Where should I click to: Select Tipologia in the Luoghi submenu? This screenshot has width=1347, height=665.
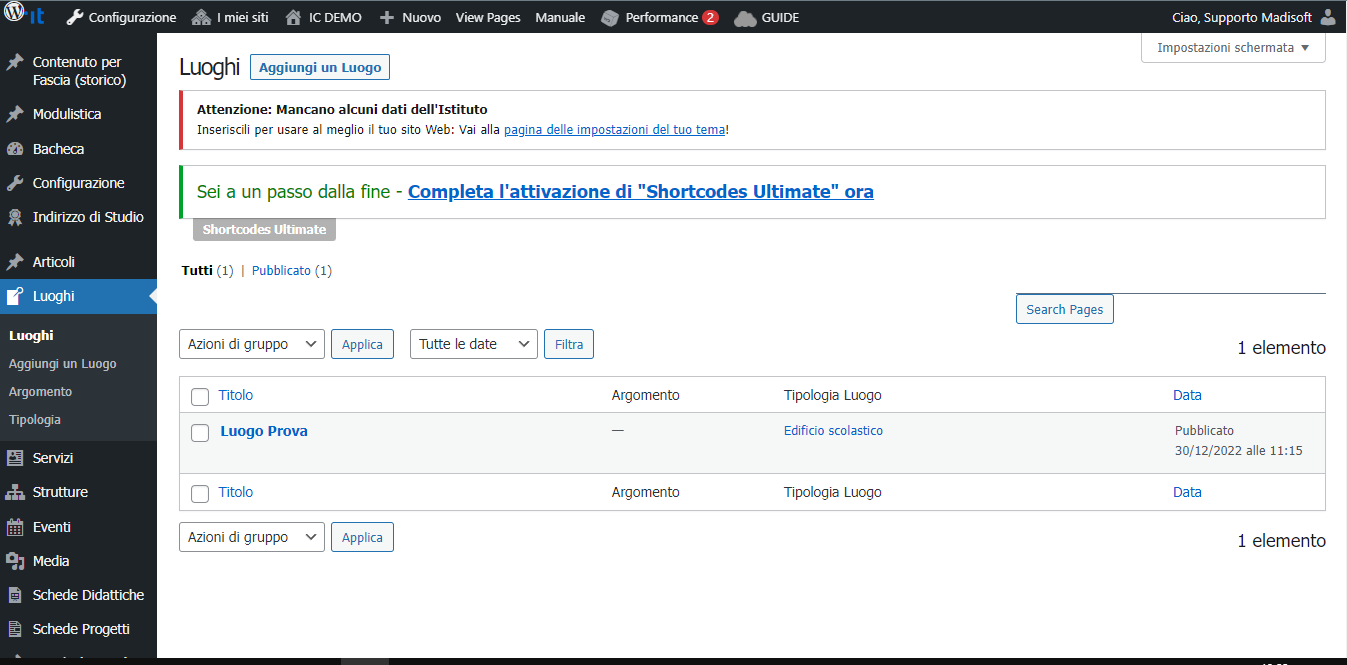click(34, 420)
